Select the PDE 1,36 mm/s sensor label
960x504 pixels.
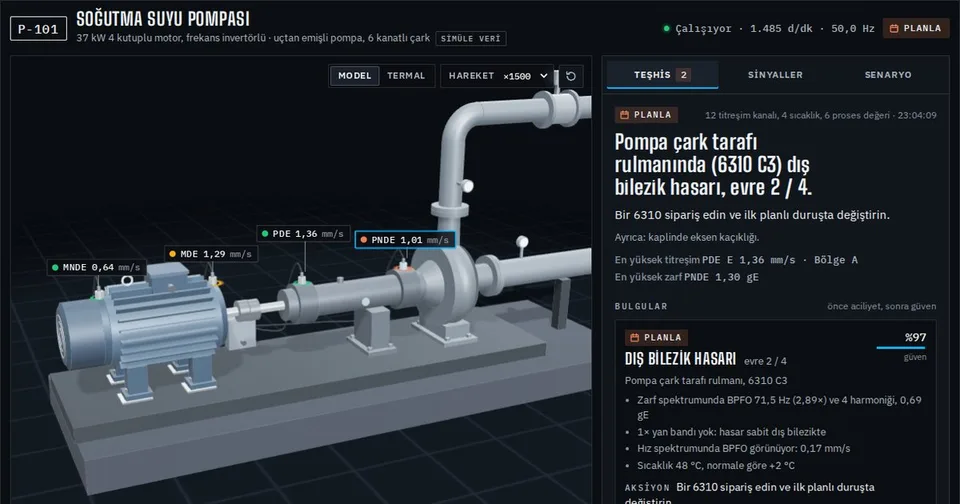pyautogui.click(x=304, y=233)
